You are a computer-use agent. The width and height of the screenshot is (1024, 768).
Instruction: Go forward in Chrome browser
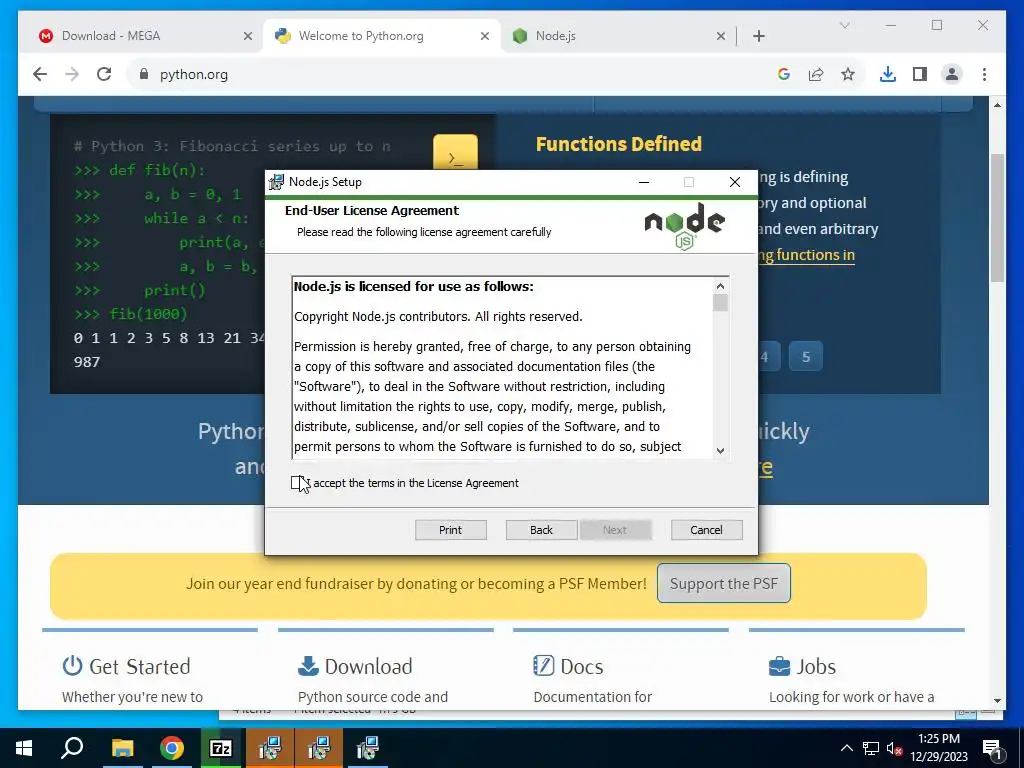coord(72,74)
